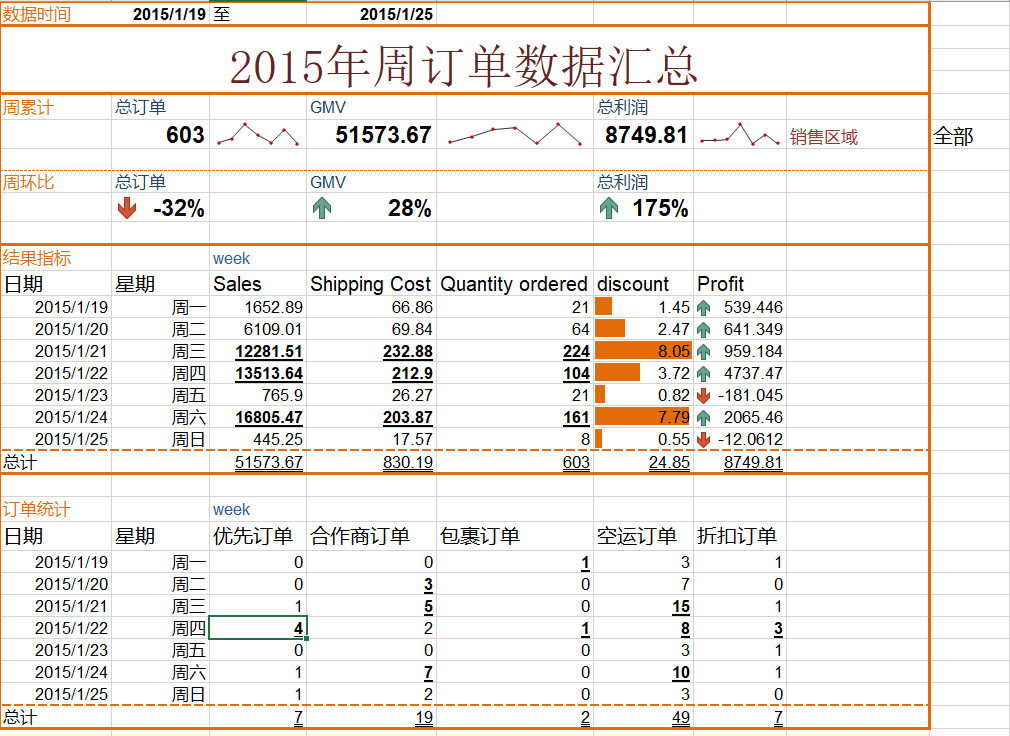
Task: Click the red down arrow beside -12.0612
Action: coord(703,439)
